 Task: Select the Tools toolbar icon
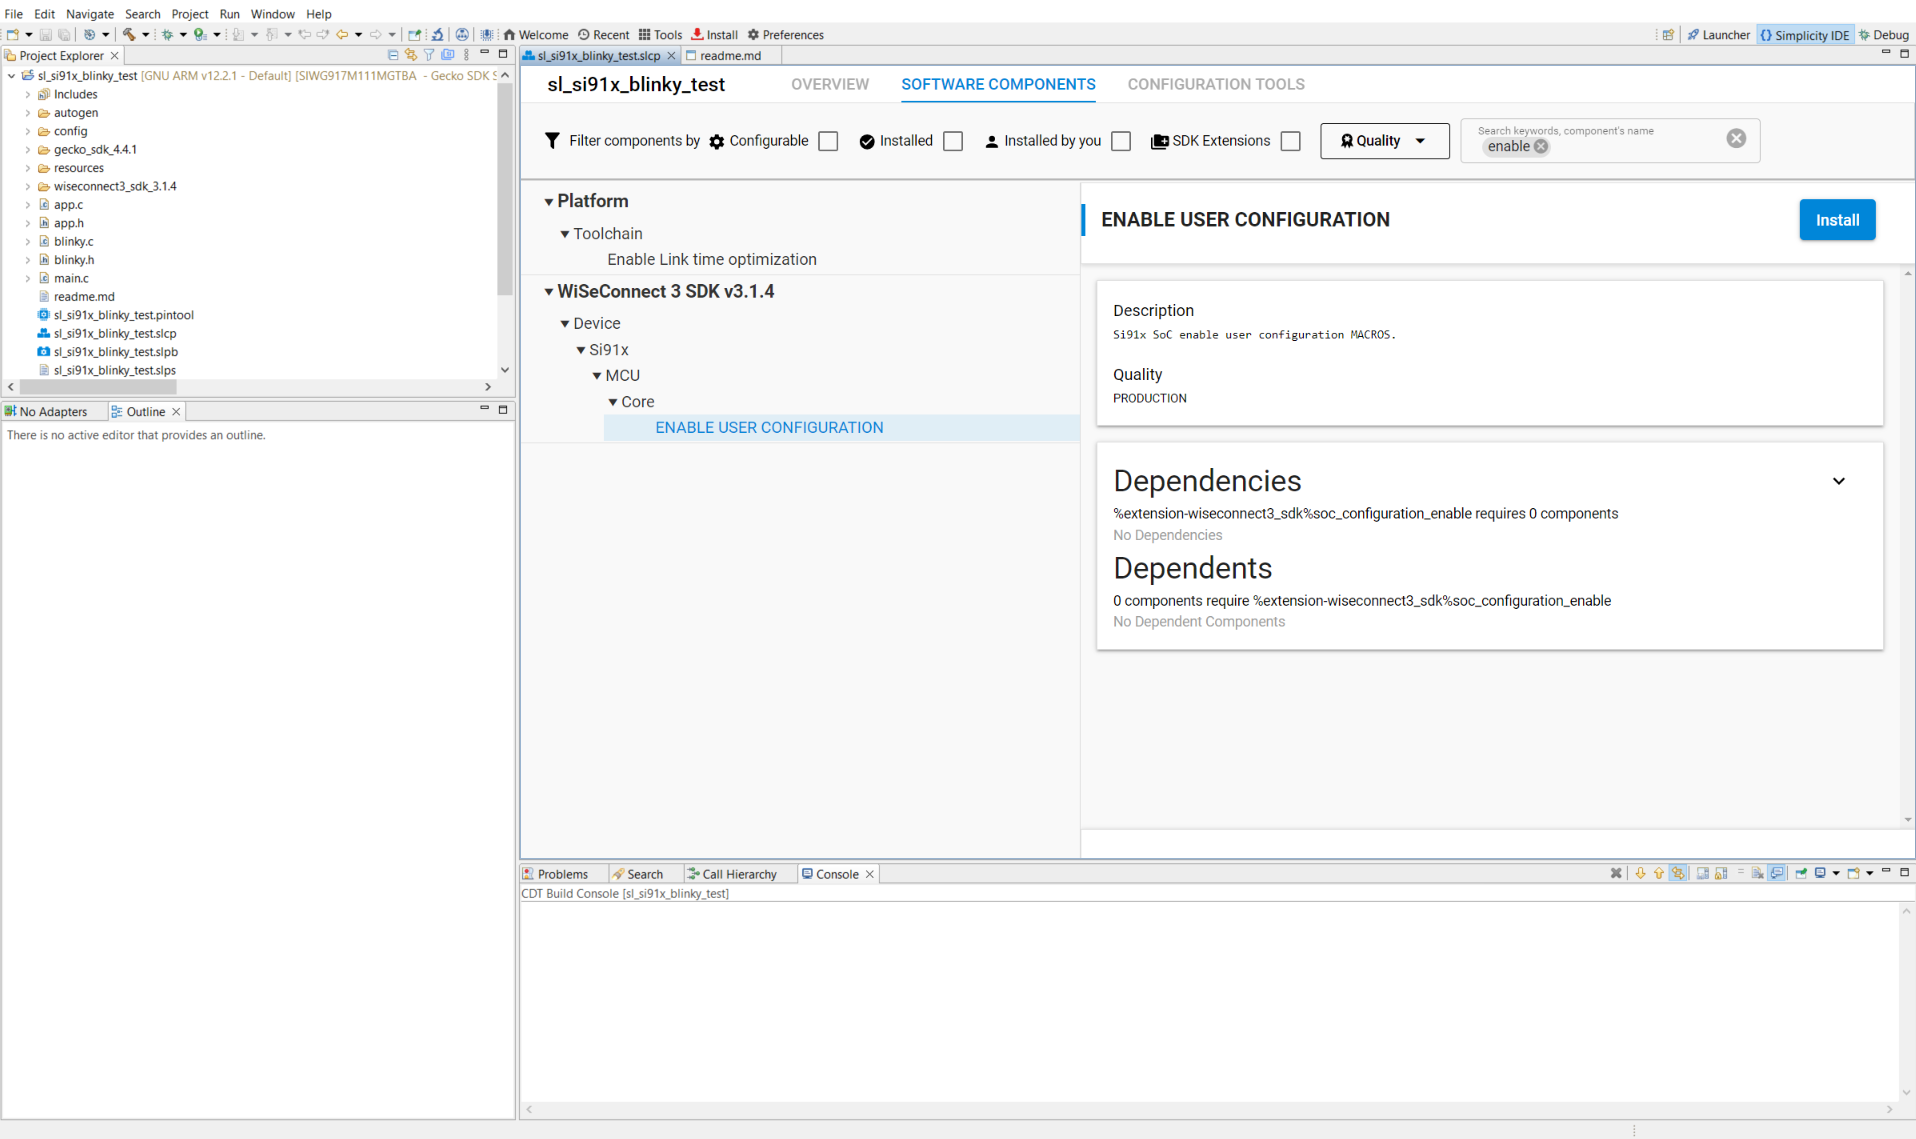tap(660, 34)
